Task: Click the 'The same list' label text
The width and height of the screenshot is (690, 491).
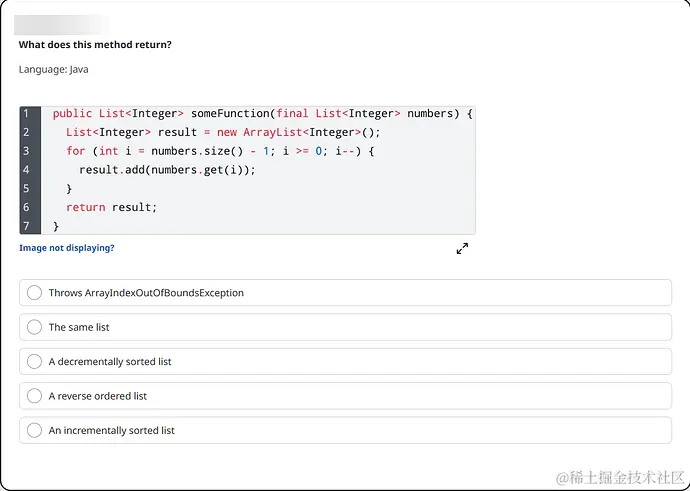Action: (79, 327)
